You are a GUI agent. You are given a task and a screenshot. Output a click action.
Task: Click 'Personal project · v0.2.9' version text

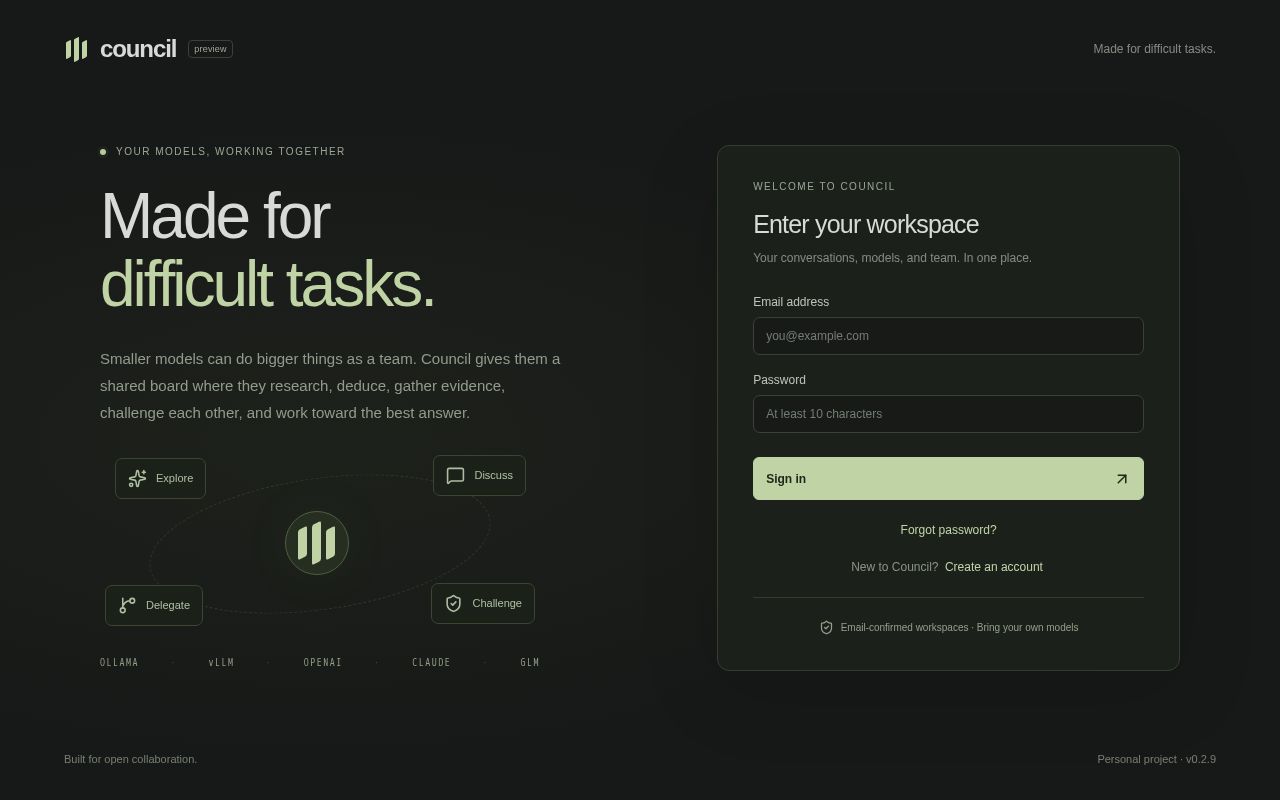pyautogui.click(x=1156, y=759)
